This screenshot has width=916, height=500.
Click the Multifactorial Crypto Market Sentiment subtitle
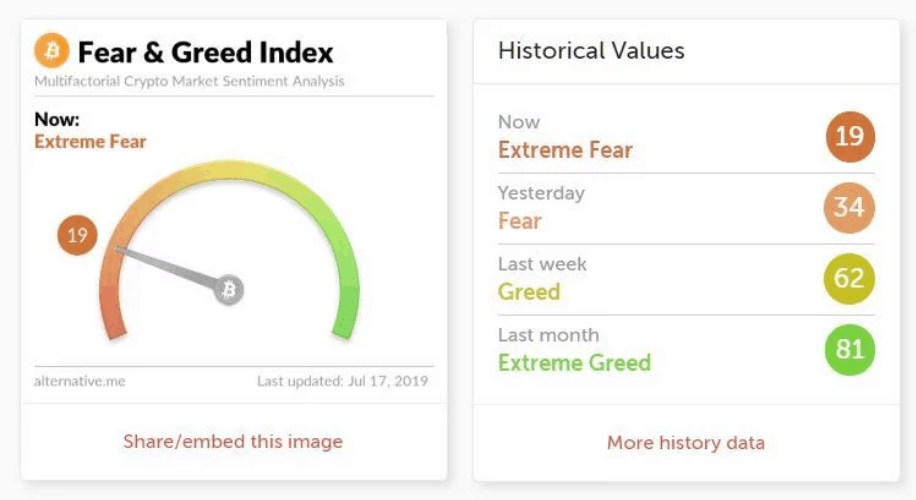189,81
